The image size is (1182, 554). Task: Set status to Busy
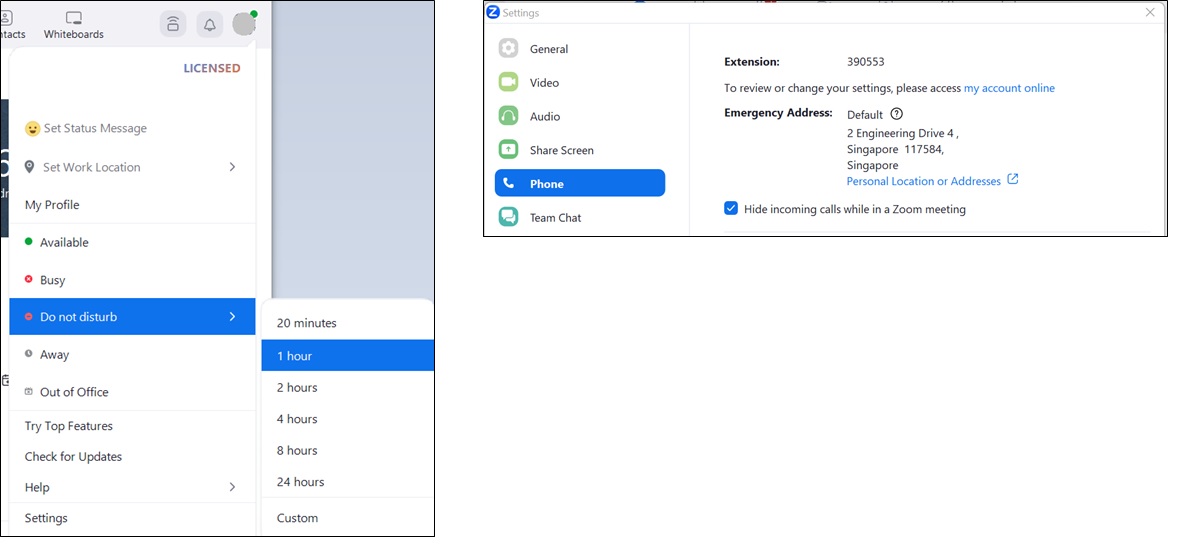(52, 280)
